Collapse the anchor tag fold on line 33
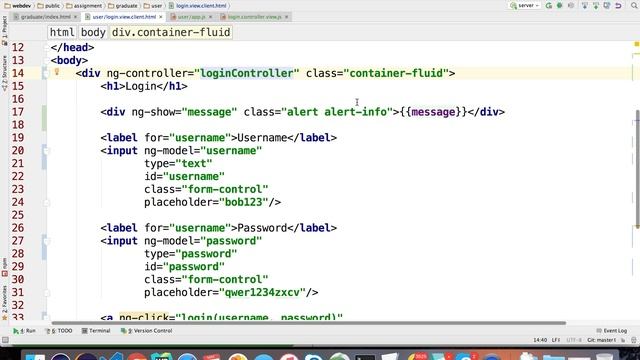Screen dimensions: 640x360 tap(46, 317)
